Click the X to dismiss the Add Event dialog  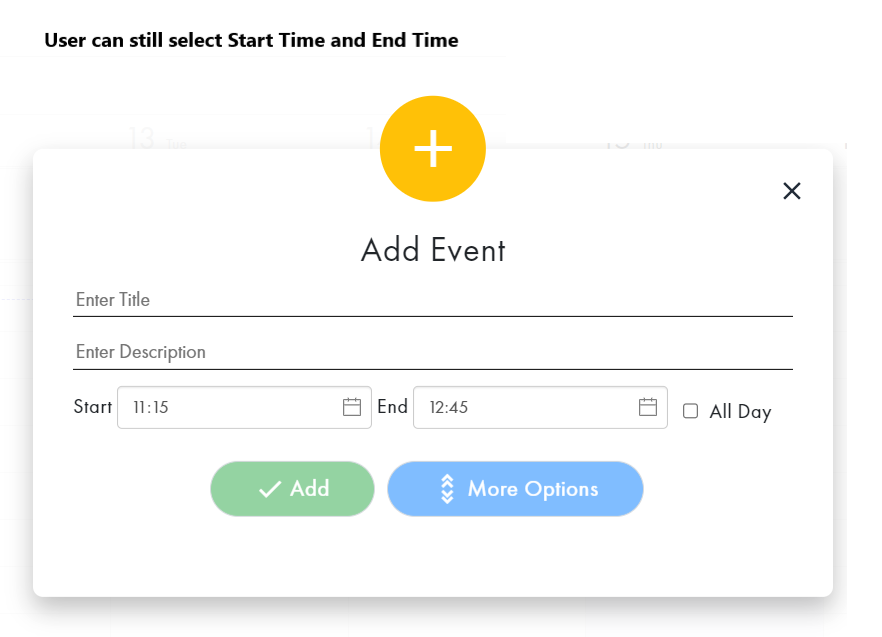791,190
